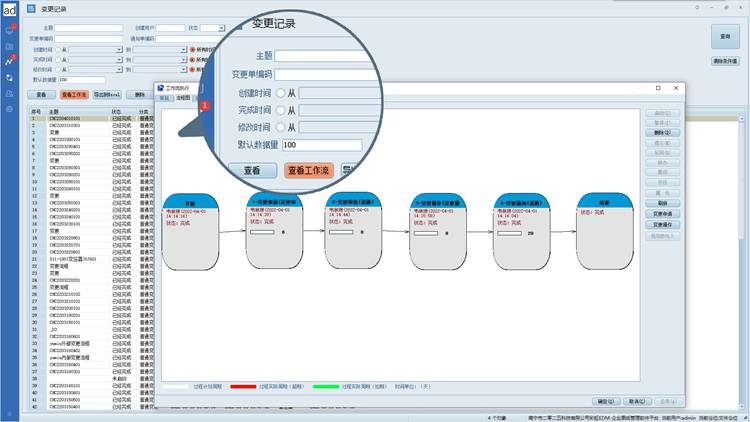Click the 'ad' logo in the sidebar
Screen dimensions: 750x422
(10, 12)
